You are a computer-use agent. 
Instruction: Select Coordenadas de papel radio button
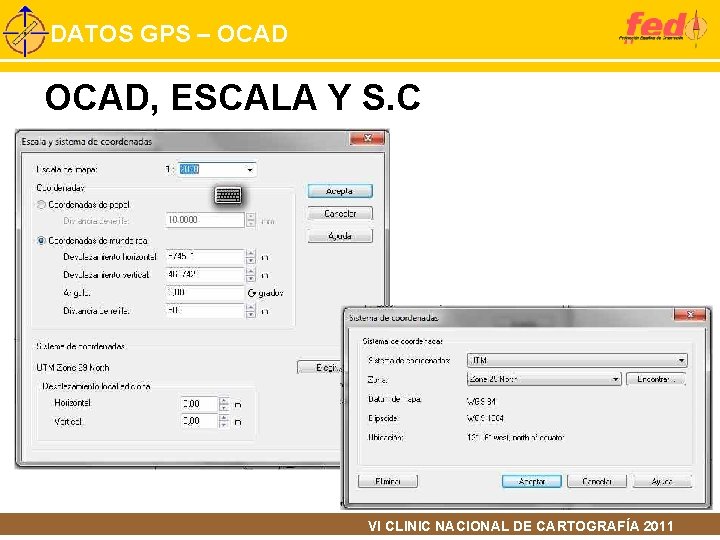pyautogui.click(x=41, y=205)
